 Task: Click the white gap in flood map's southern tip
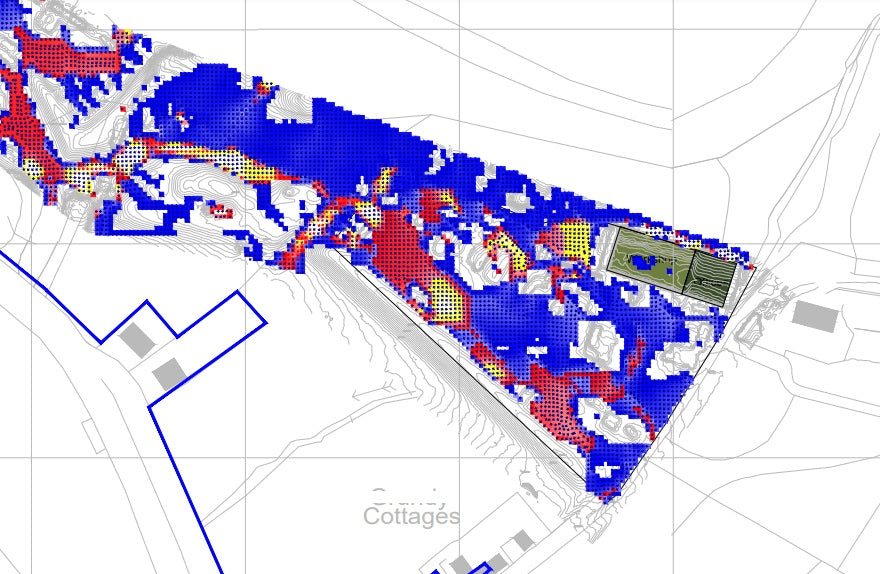(606, 470)
